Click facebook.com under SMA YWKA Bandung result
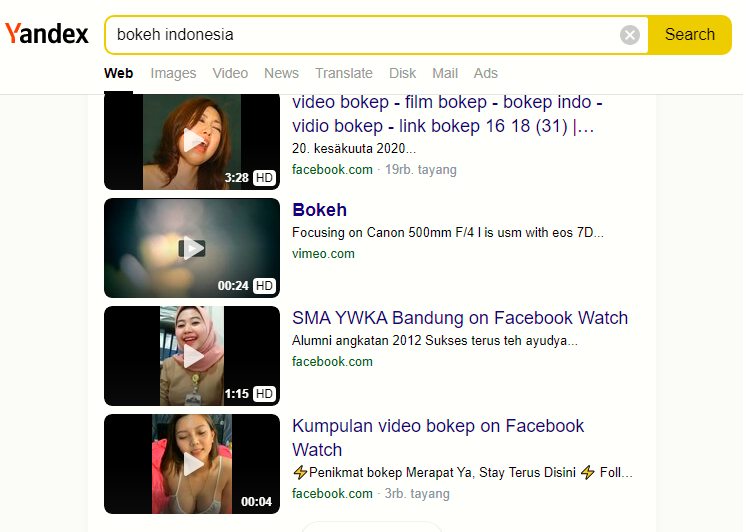Image resolution: width=743 pixels, height=532 pixels. point(332,361)
